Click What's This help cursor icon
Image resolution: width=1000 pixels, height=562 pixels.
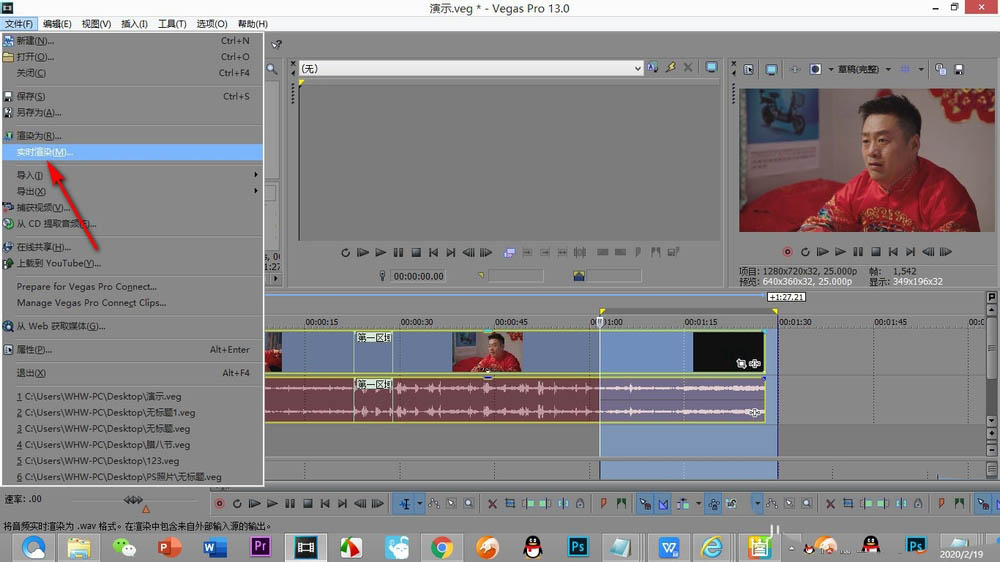click(x=276, y=45)
